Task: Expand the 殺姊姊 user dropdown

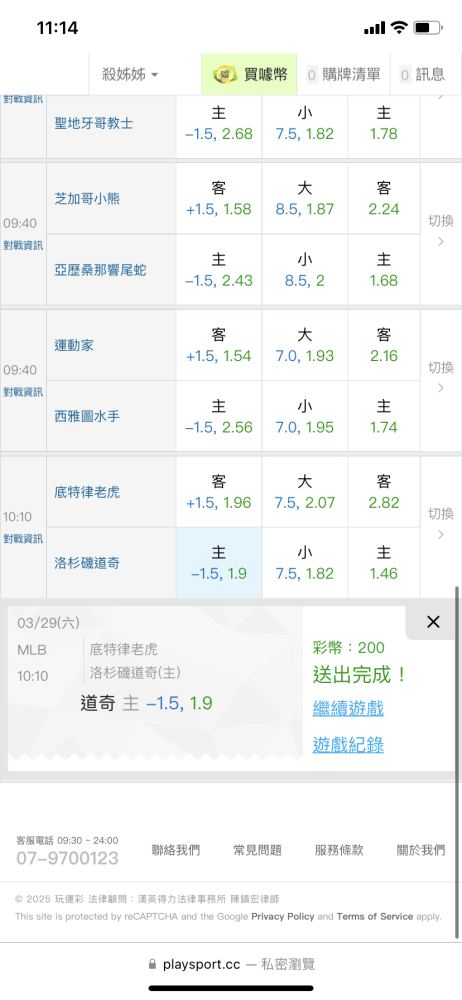Action: 130,75
